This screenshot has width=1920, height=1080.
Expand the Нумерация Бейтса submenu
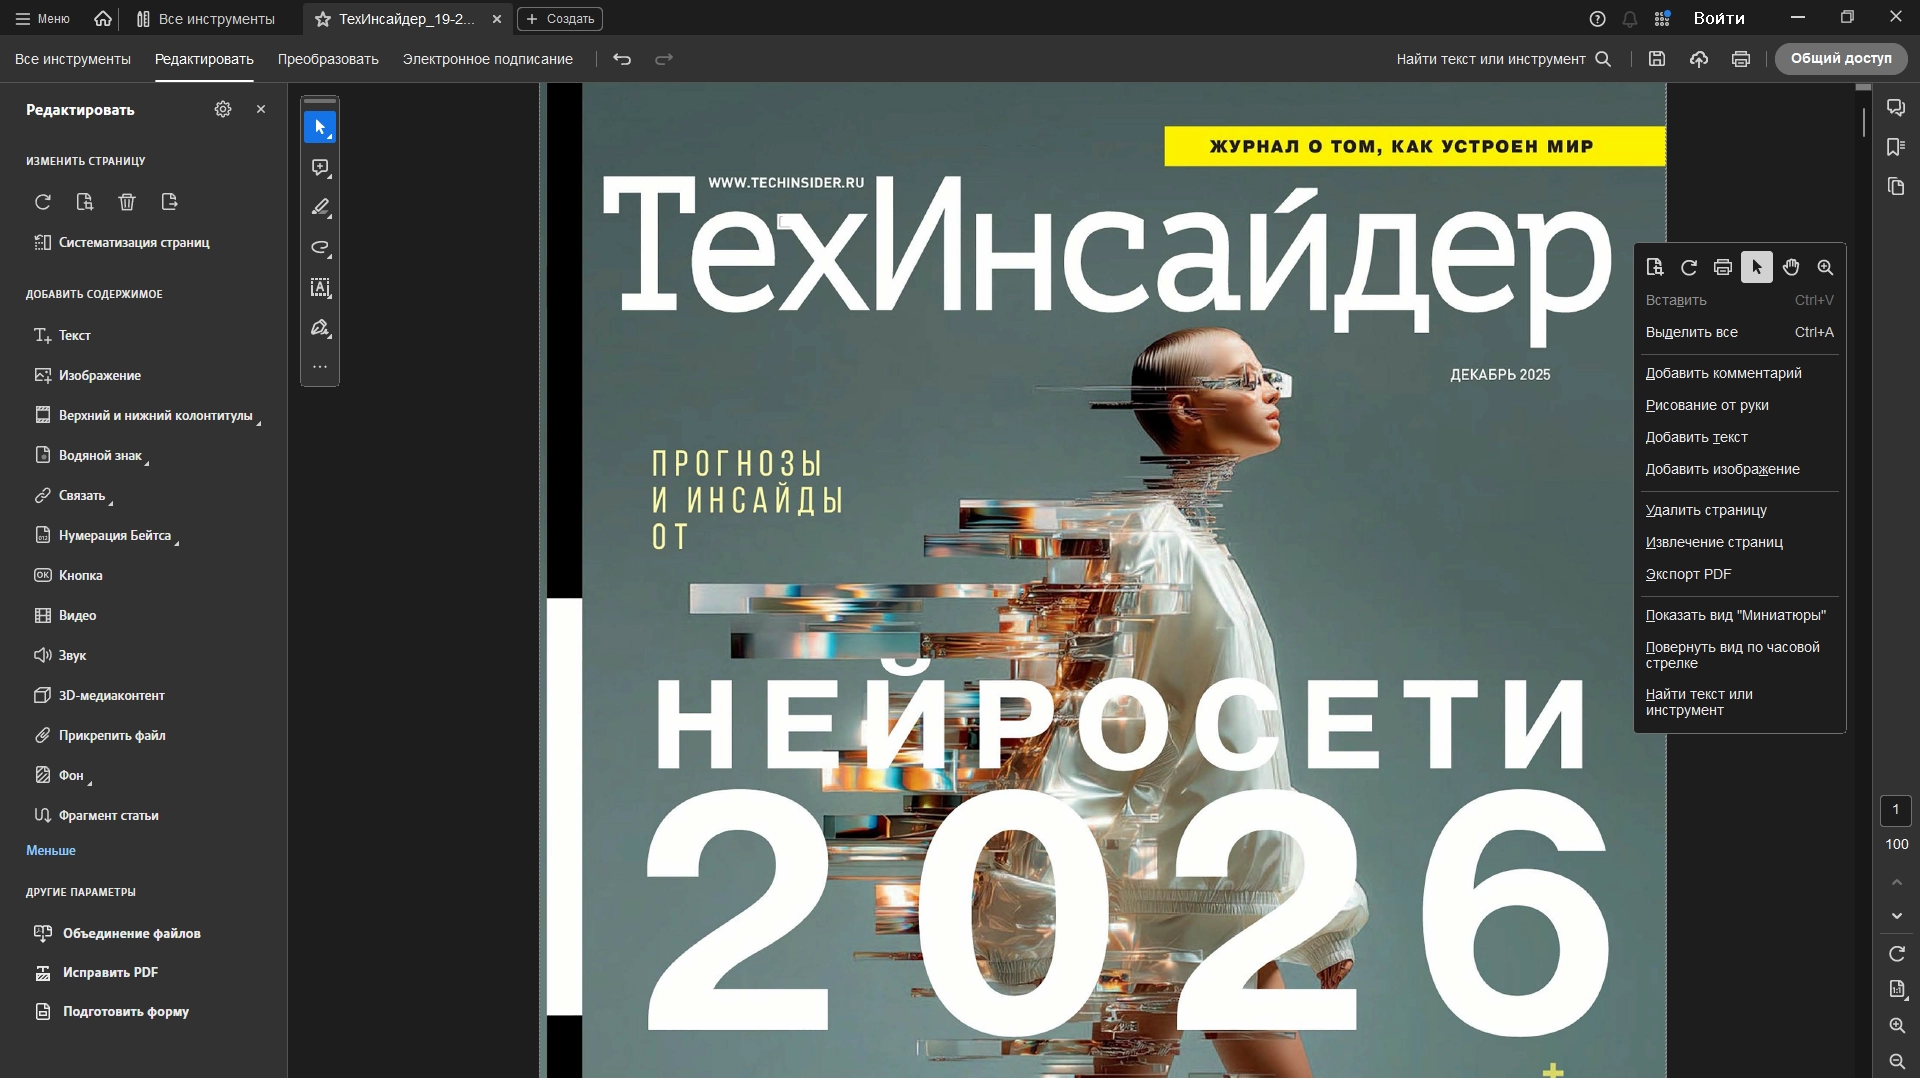(x=114, y=535)
